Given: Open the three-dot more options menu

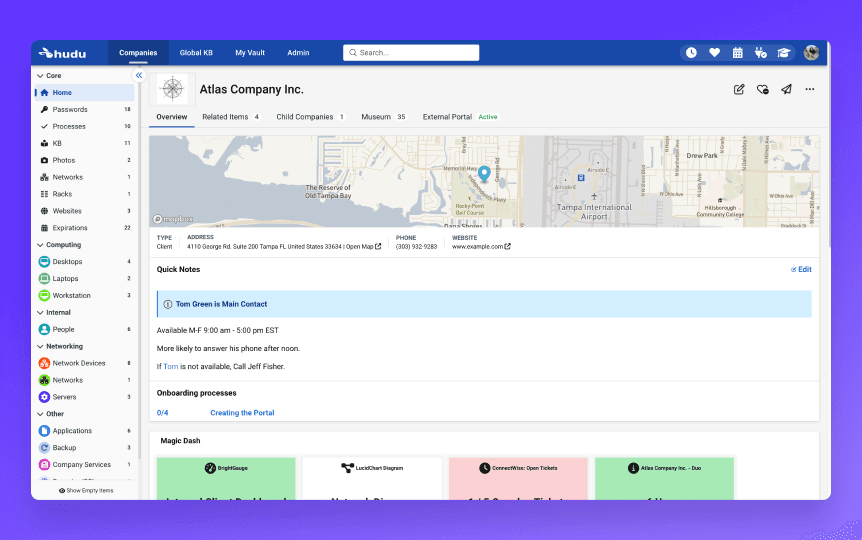Looking at the screenshot, I should coord(810,89).
